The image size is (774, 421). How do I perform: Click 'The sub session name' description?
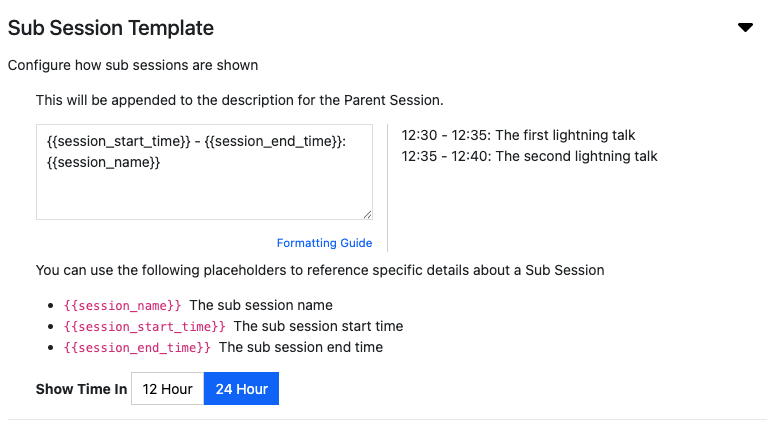tap(261, 306)
